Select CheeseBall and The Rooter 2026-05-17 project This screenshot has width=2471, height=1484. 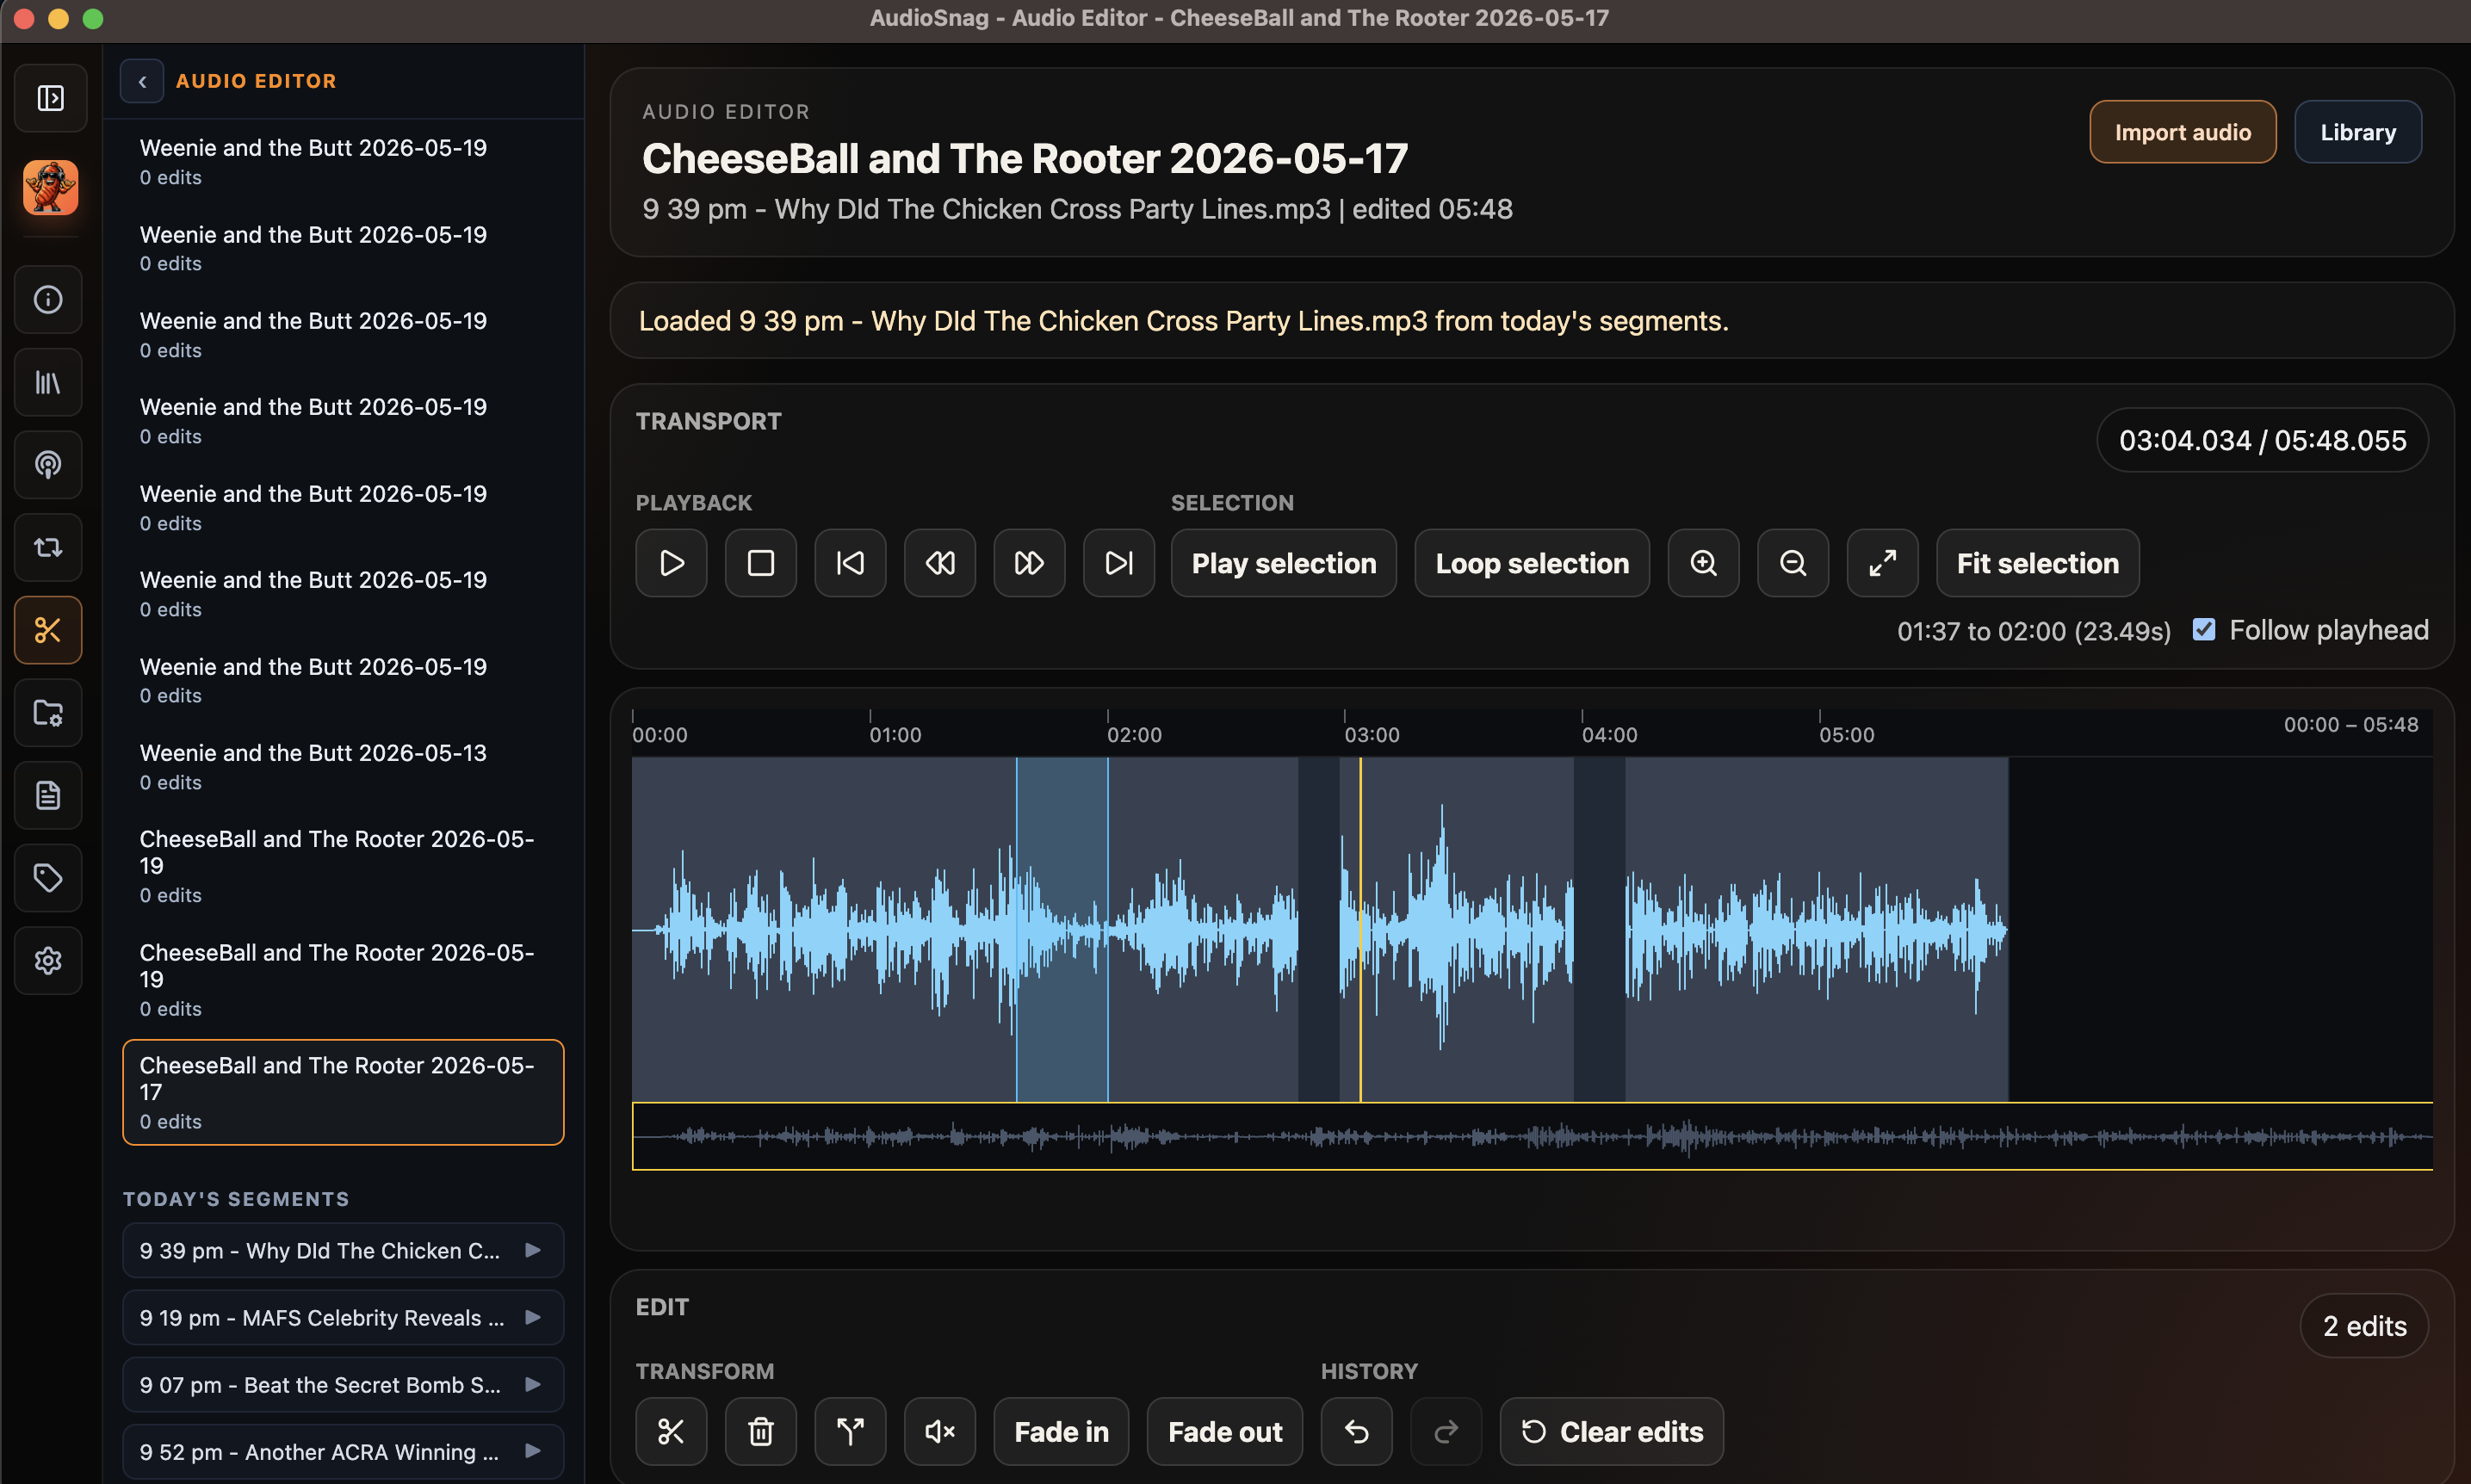point(343,1092)
